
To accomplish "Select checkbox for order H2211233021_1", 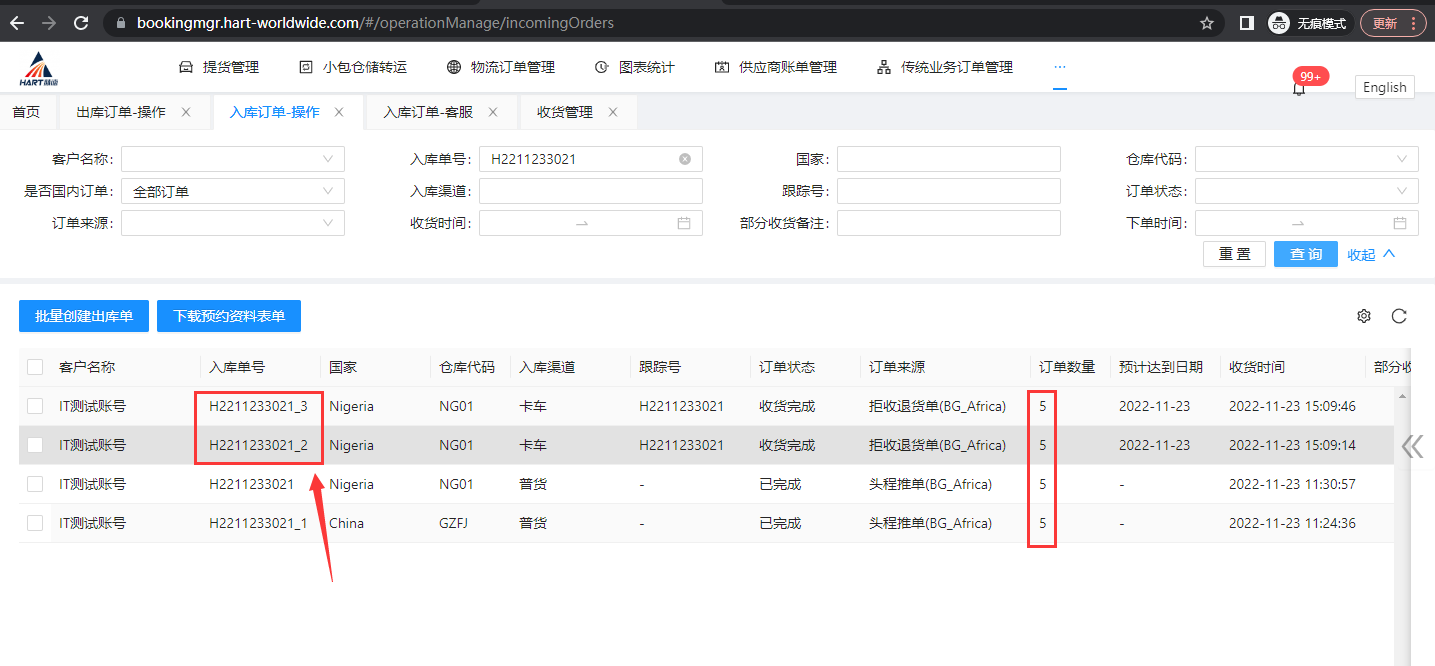I will pyautogui.click(x=35, y=523).
